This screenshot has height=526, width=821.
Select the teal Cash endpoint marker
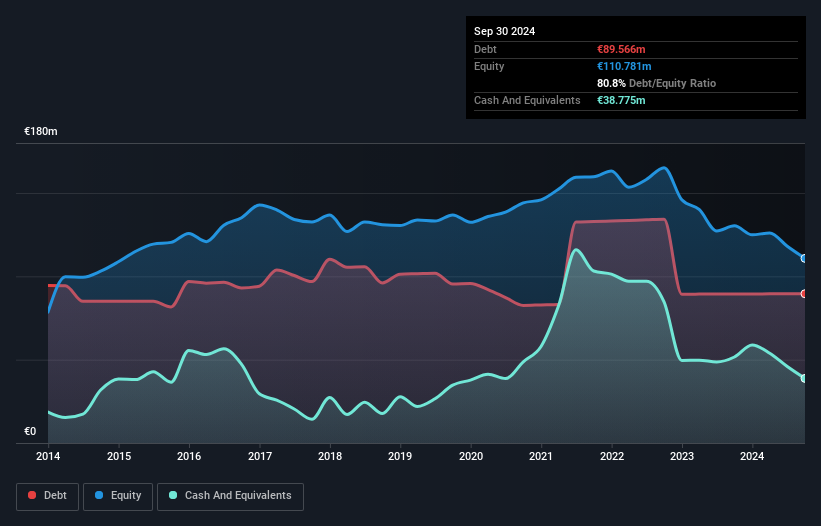coord(804,378)
